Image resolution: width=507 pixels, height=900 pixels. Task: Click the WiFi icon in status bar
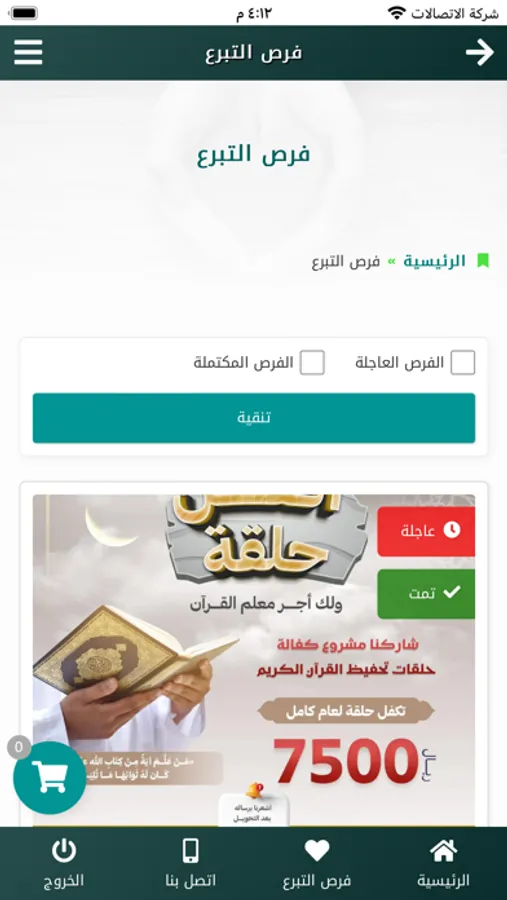point(397,13)
